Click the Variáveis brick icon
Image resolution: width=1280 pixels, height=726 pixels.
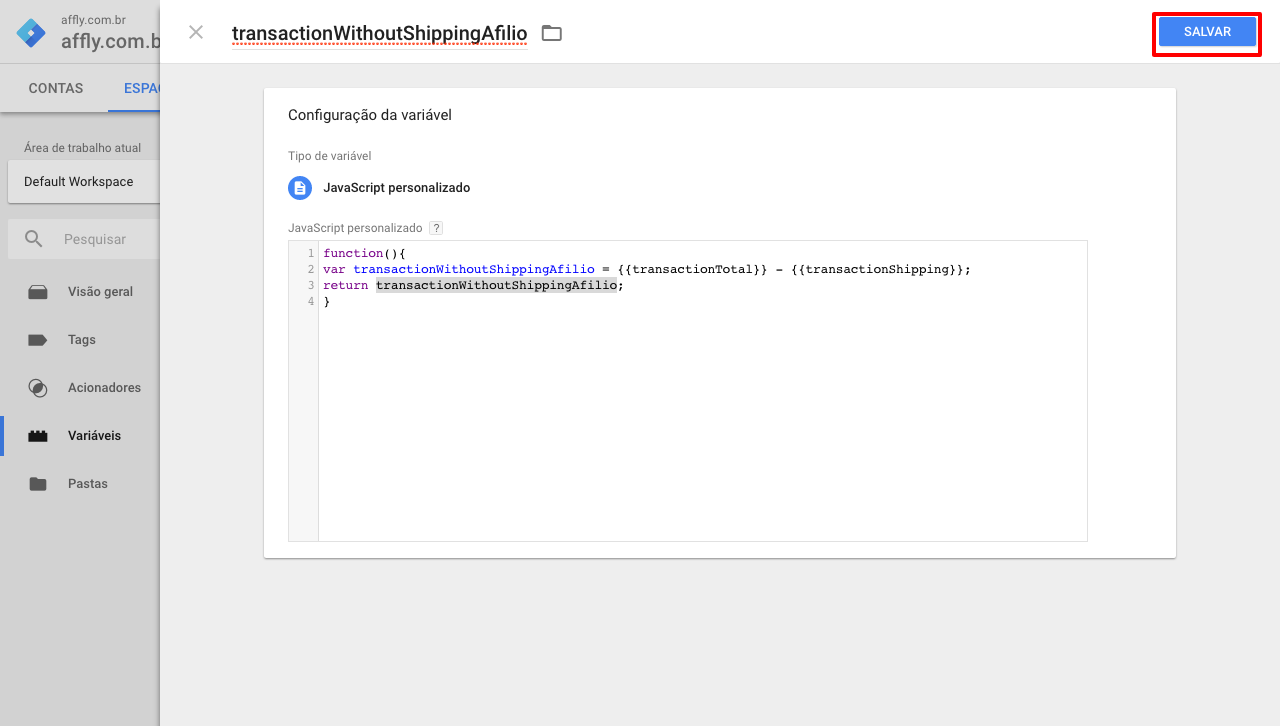point(38,436)
